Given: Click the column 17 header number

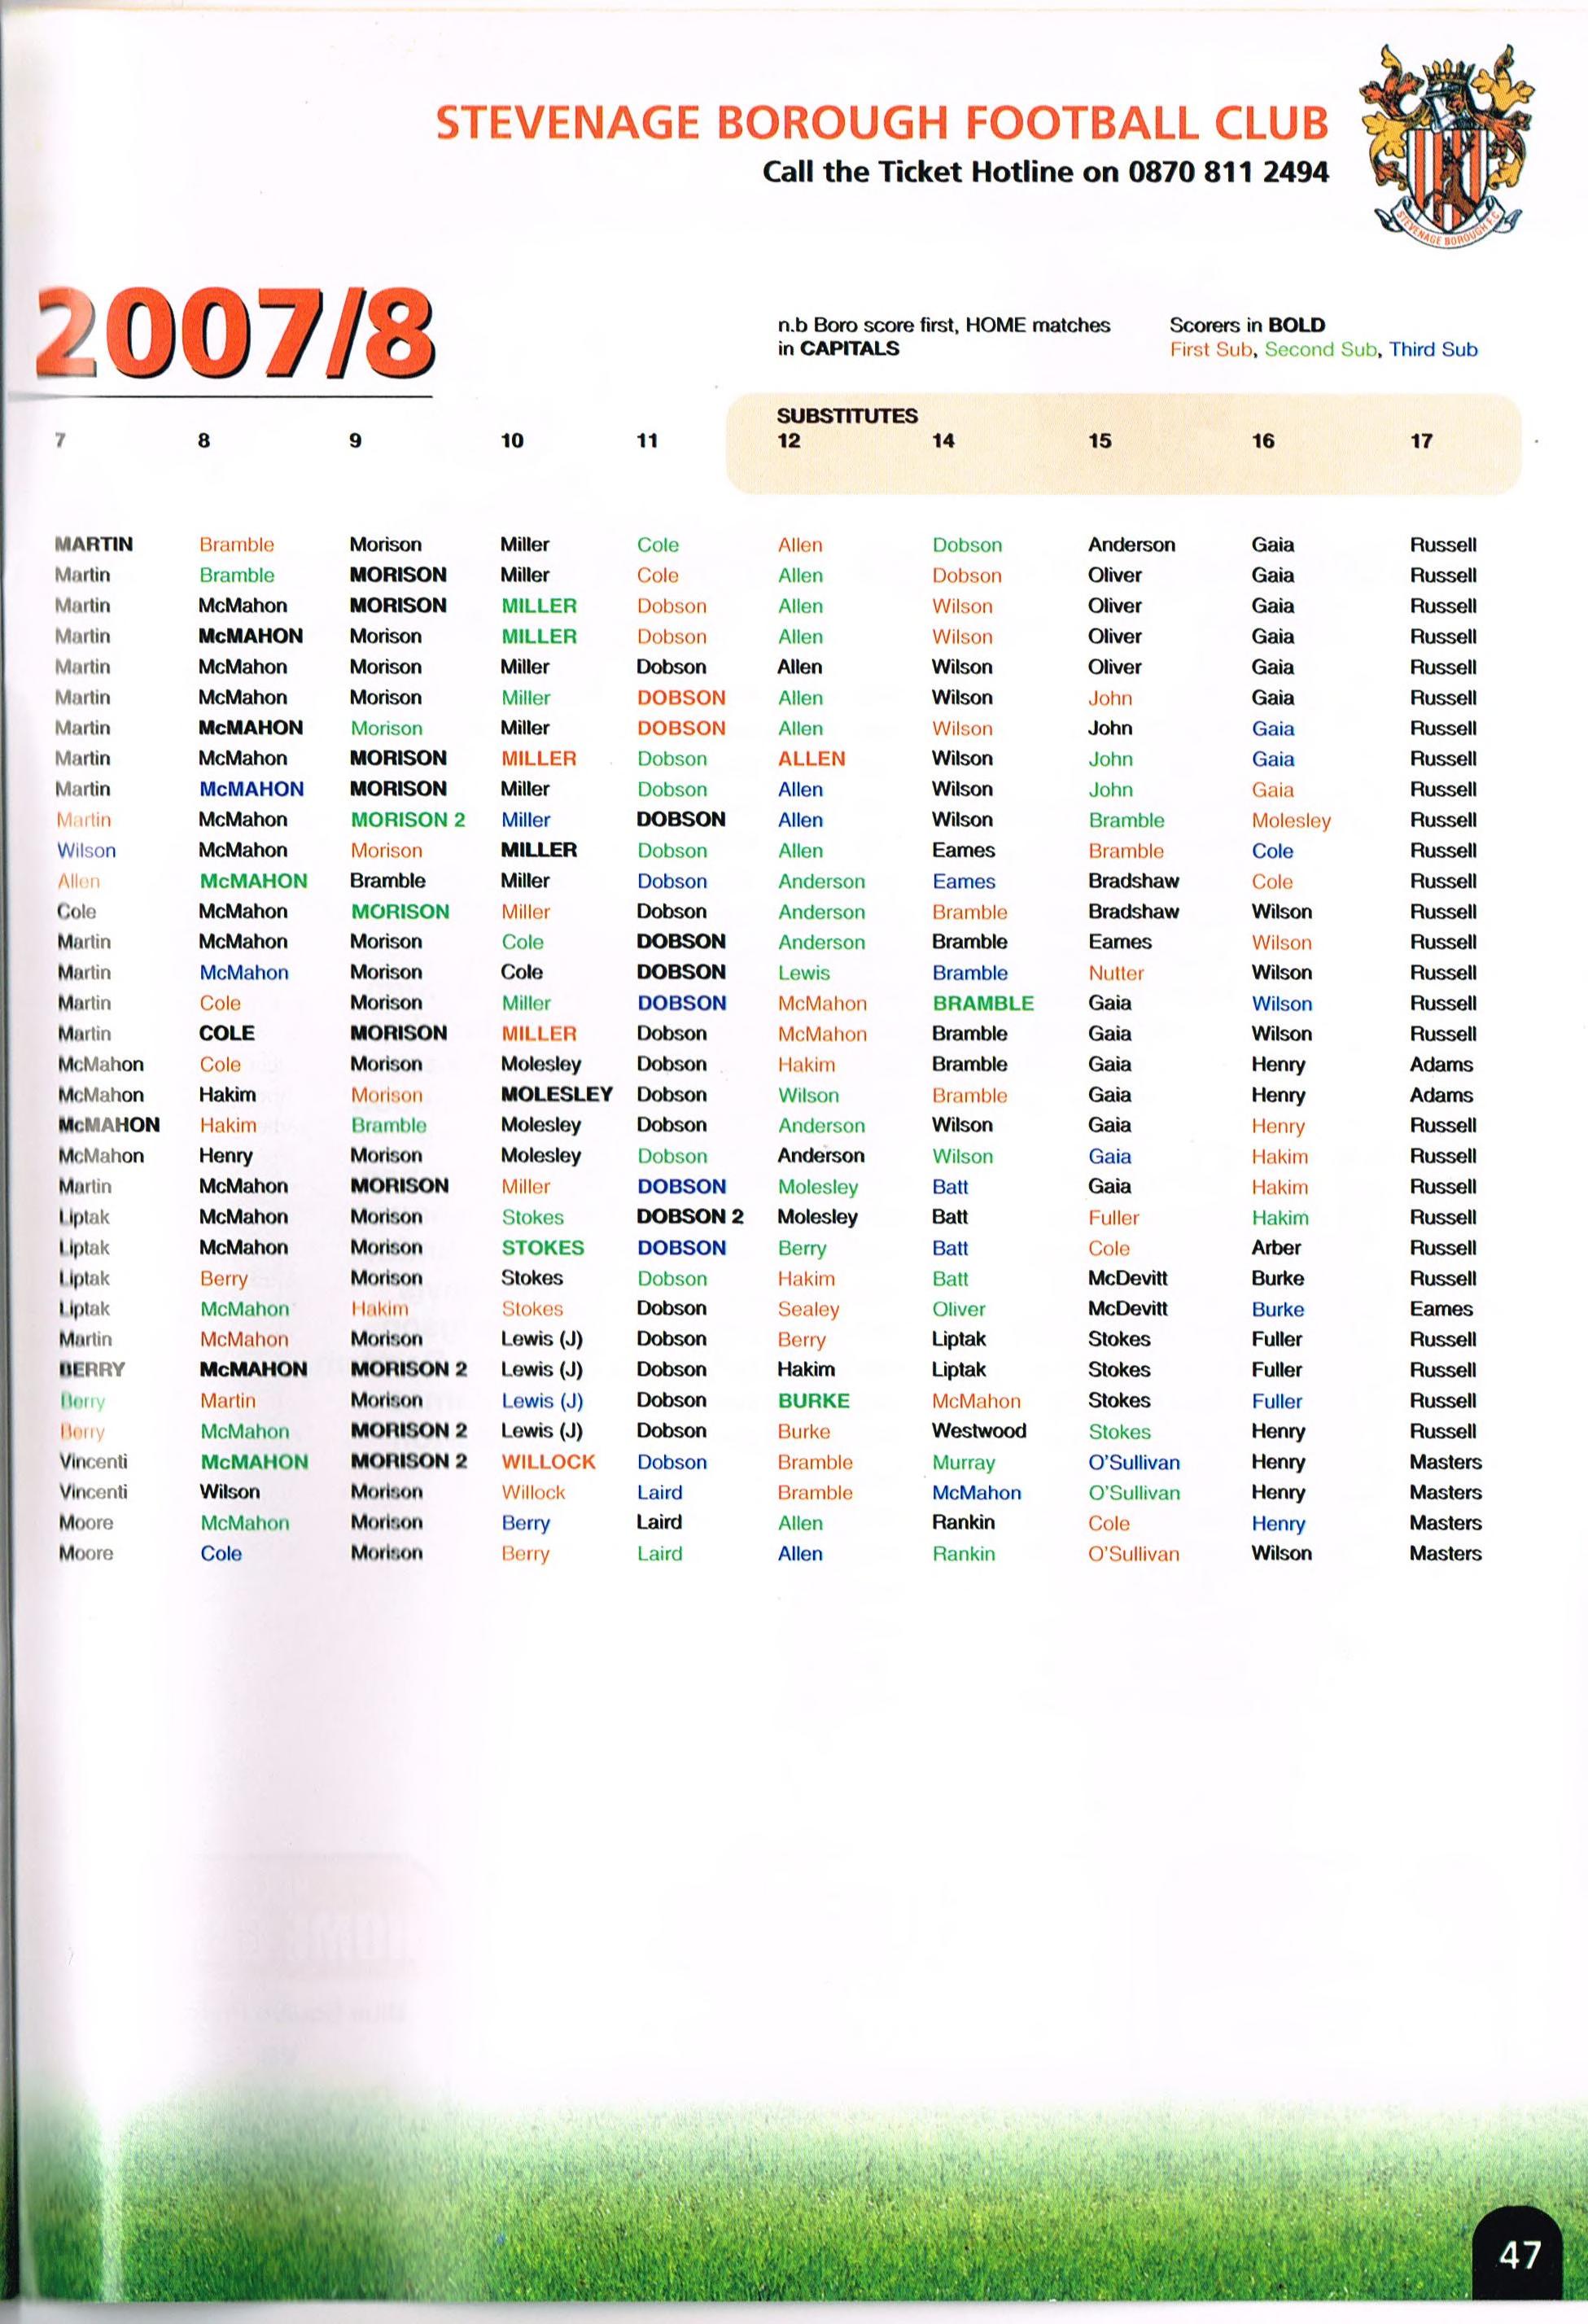Looking at the screenshot, I should coord(1421,441).
